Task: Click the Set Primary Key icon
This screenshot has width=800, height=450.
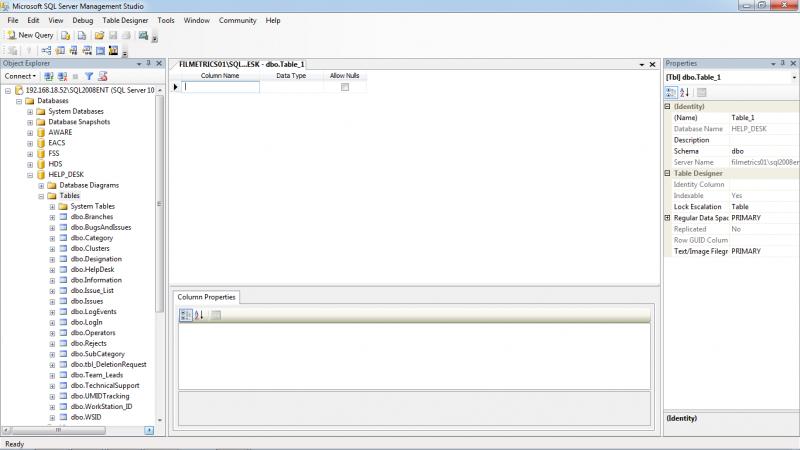Action: [x=29, y=50]
